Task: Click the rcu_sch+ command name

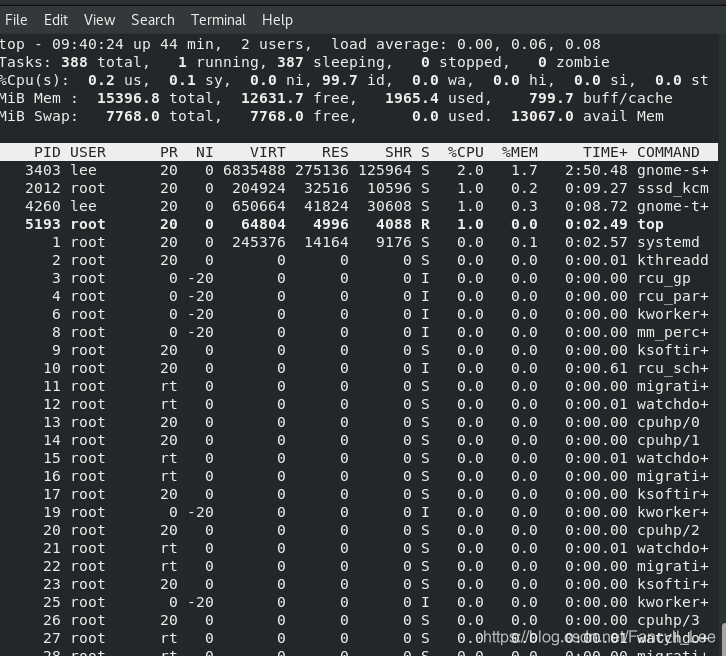Action: pyautogui.click(x=673, y=369)
